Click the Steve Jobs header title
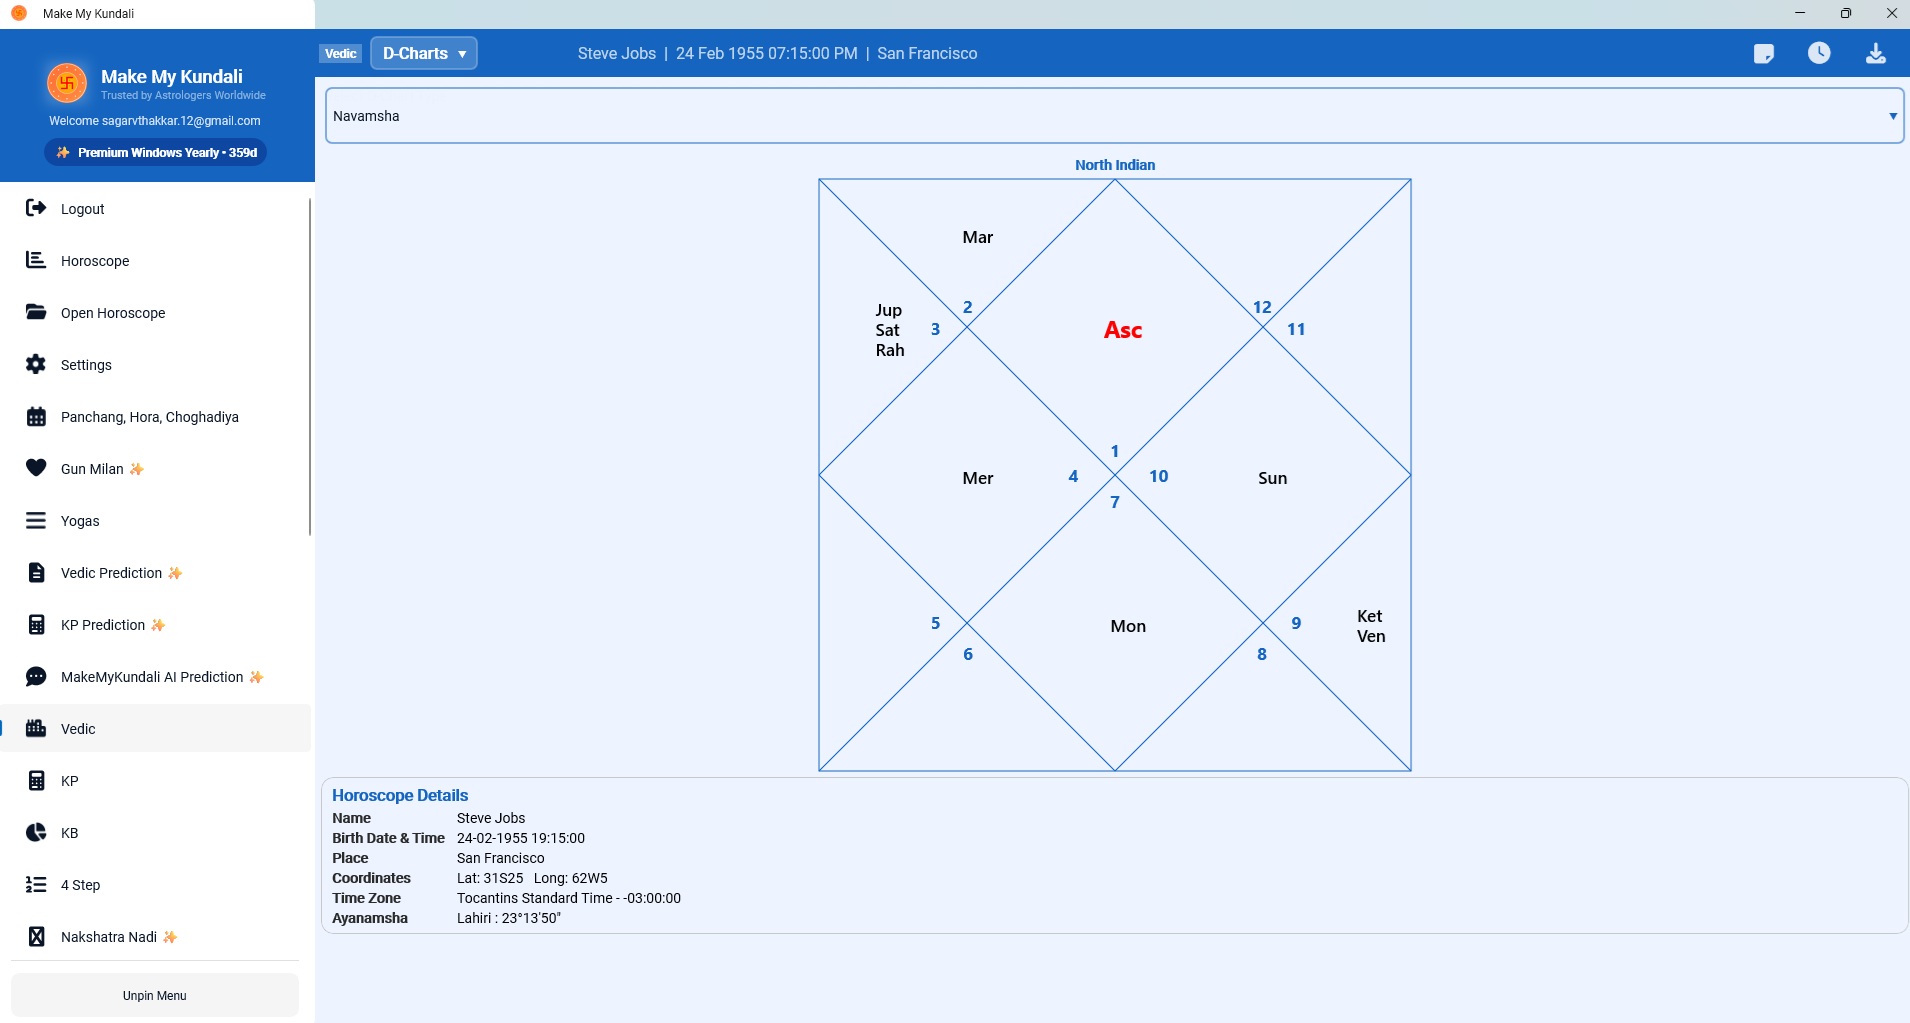This screenshot has height=1023, width=1910. coord(617,53)
